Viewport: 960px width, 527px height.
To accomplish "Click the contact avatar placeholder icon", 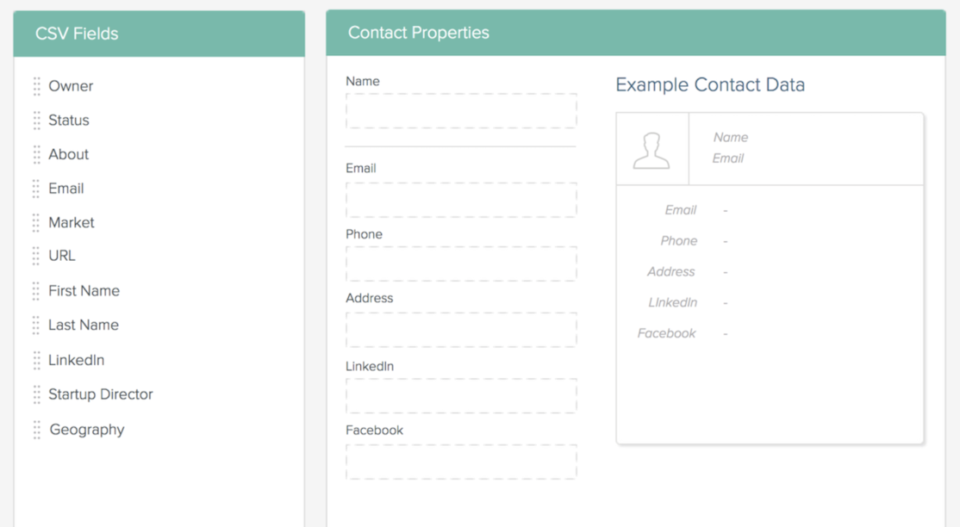I will click(651, 150).
